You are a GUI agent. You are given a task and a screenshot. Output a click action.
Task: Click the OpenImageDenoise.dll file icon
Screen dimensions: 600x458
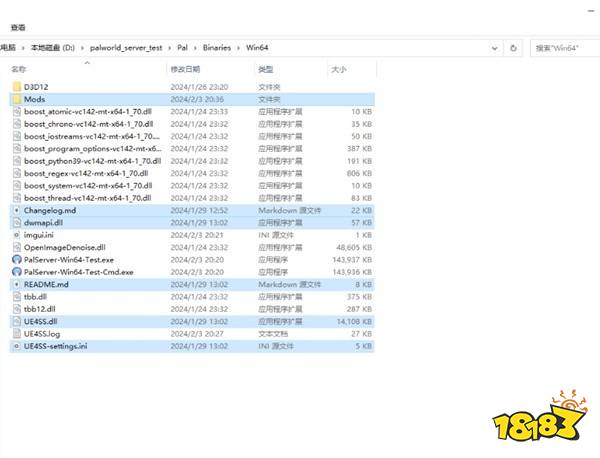click(x=16, y=247)
